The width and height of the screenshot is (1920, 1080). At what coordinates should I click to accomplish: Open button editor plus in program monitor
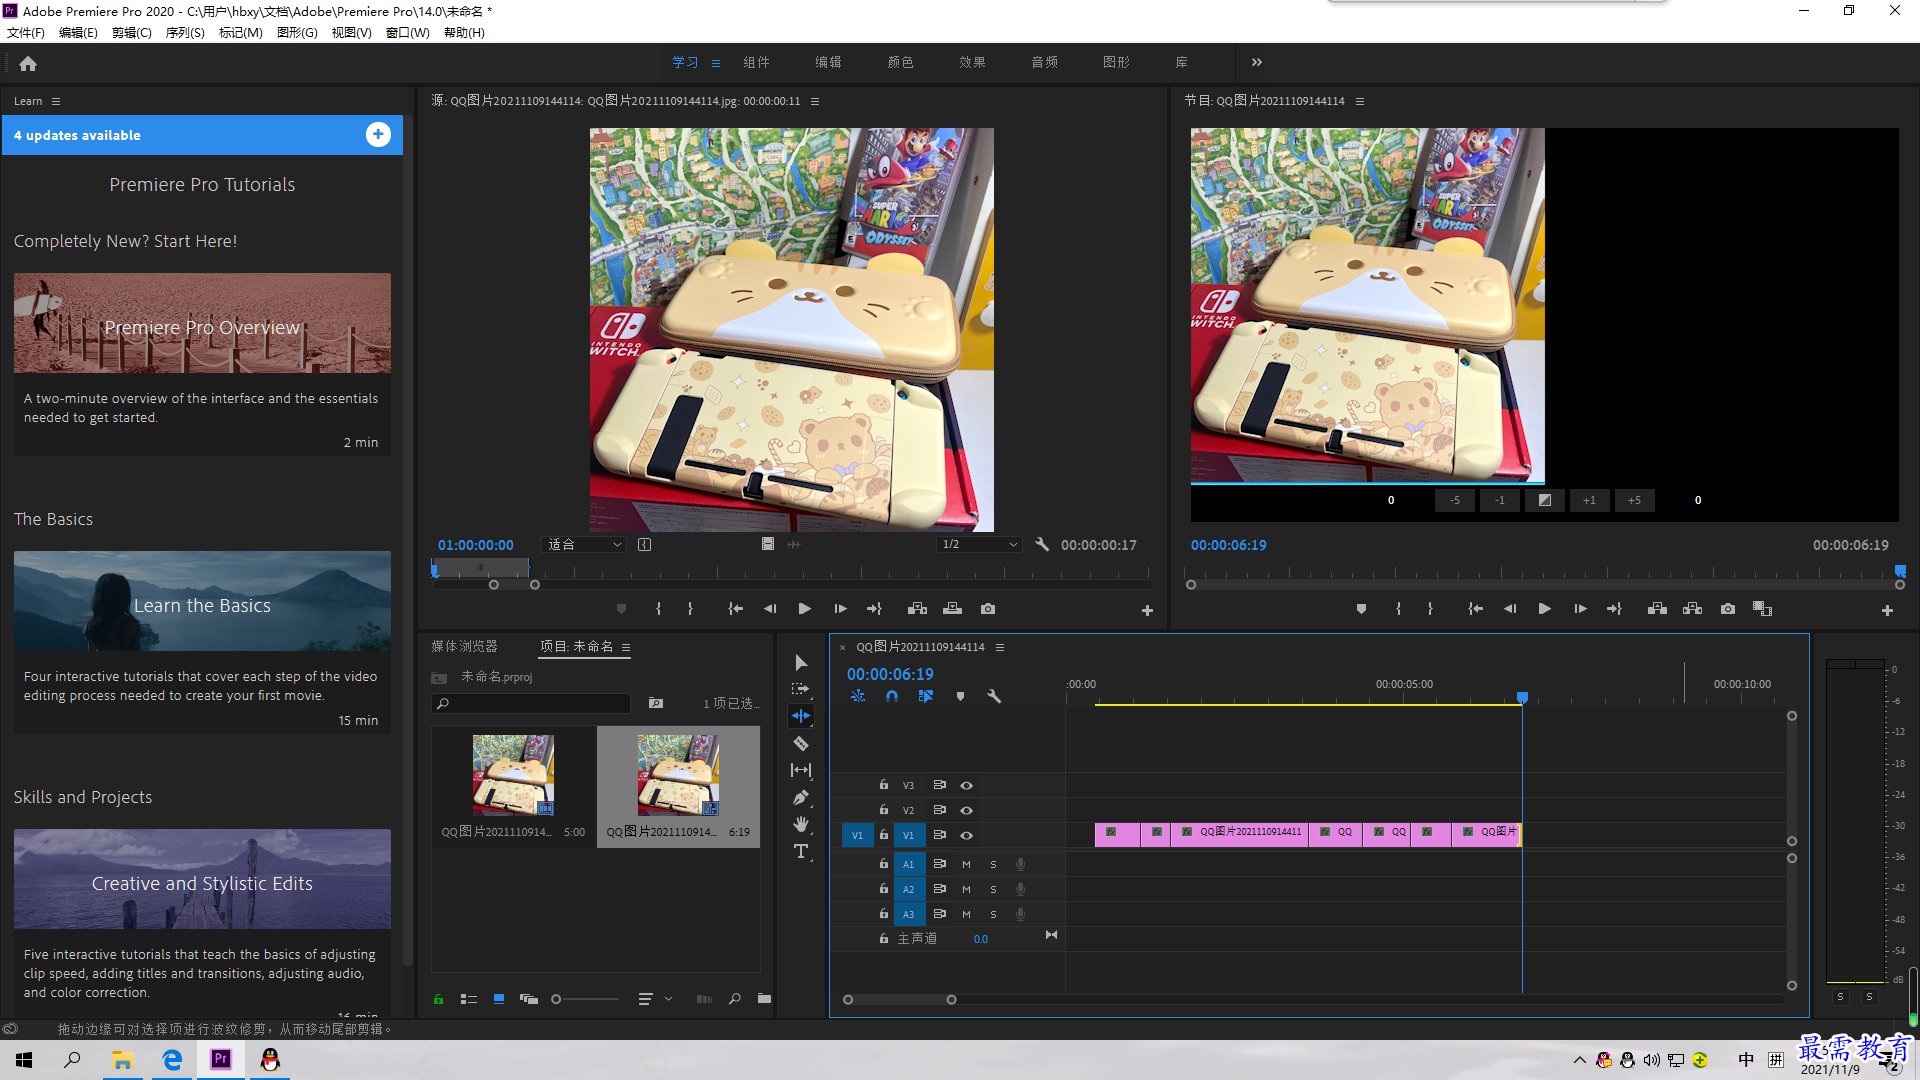[x=1887, y=610]
